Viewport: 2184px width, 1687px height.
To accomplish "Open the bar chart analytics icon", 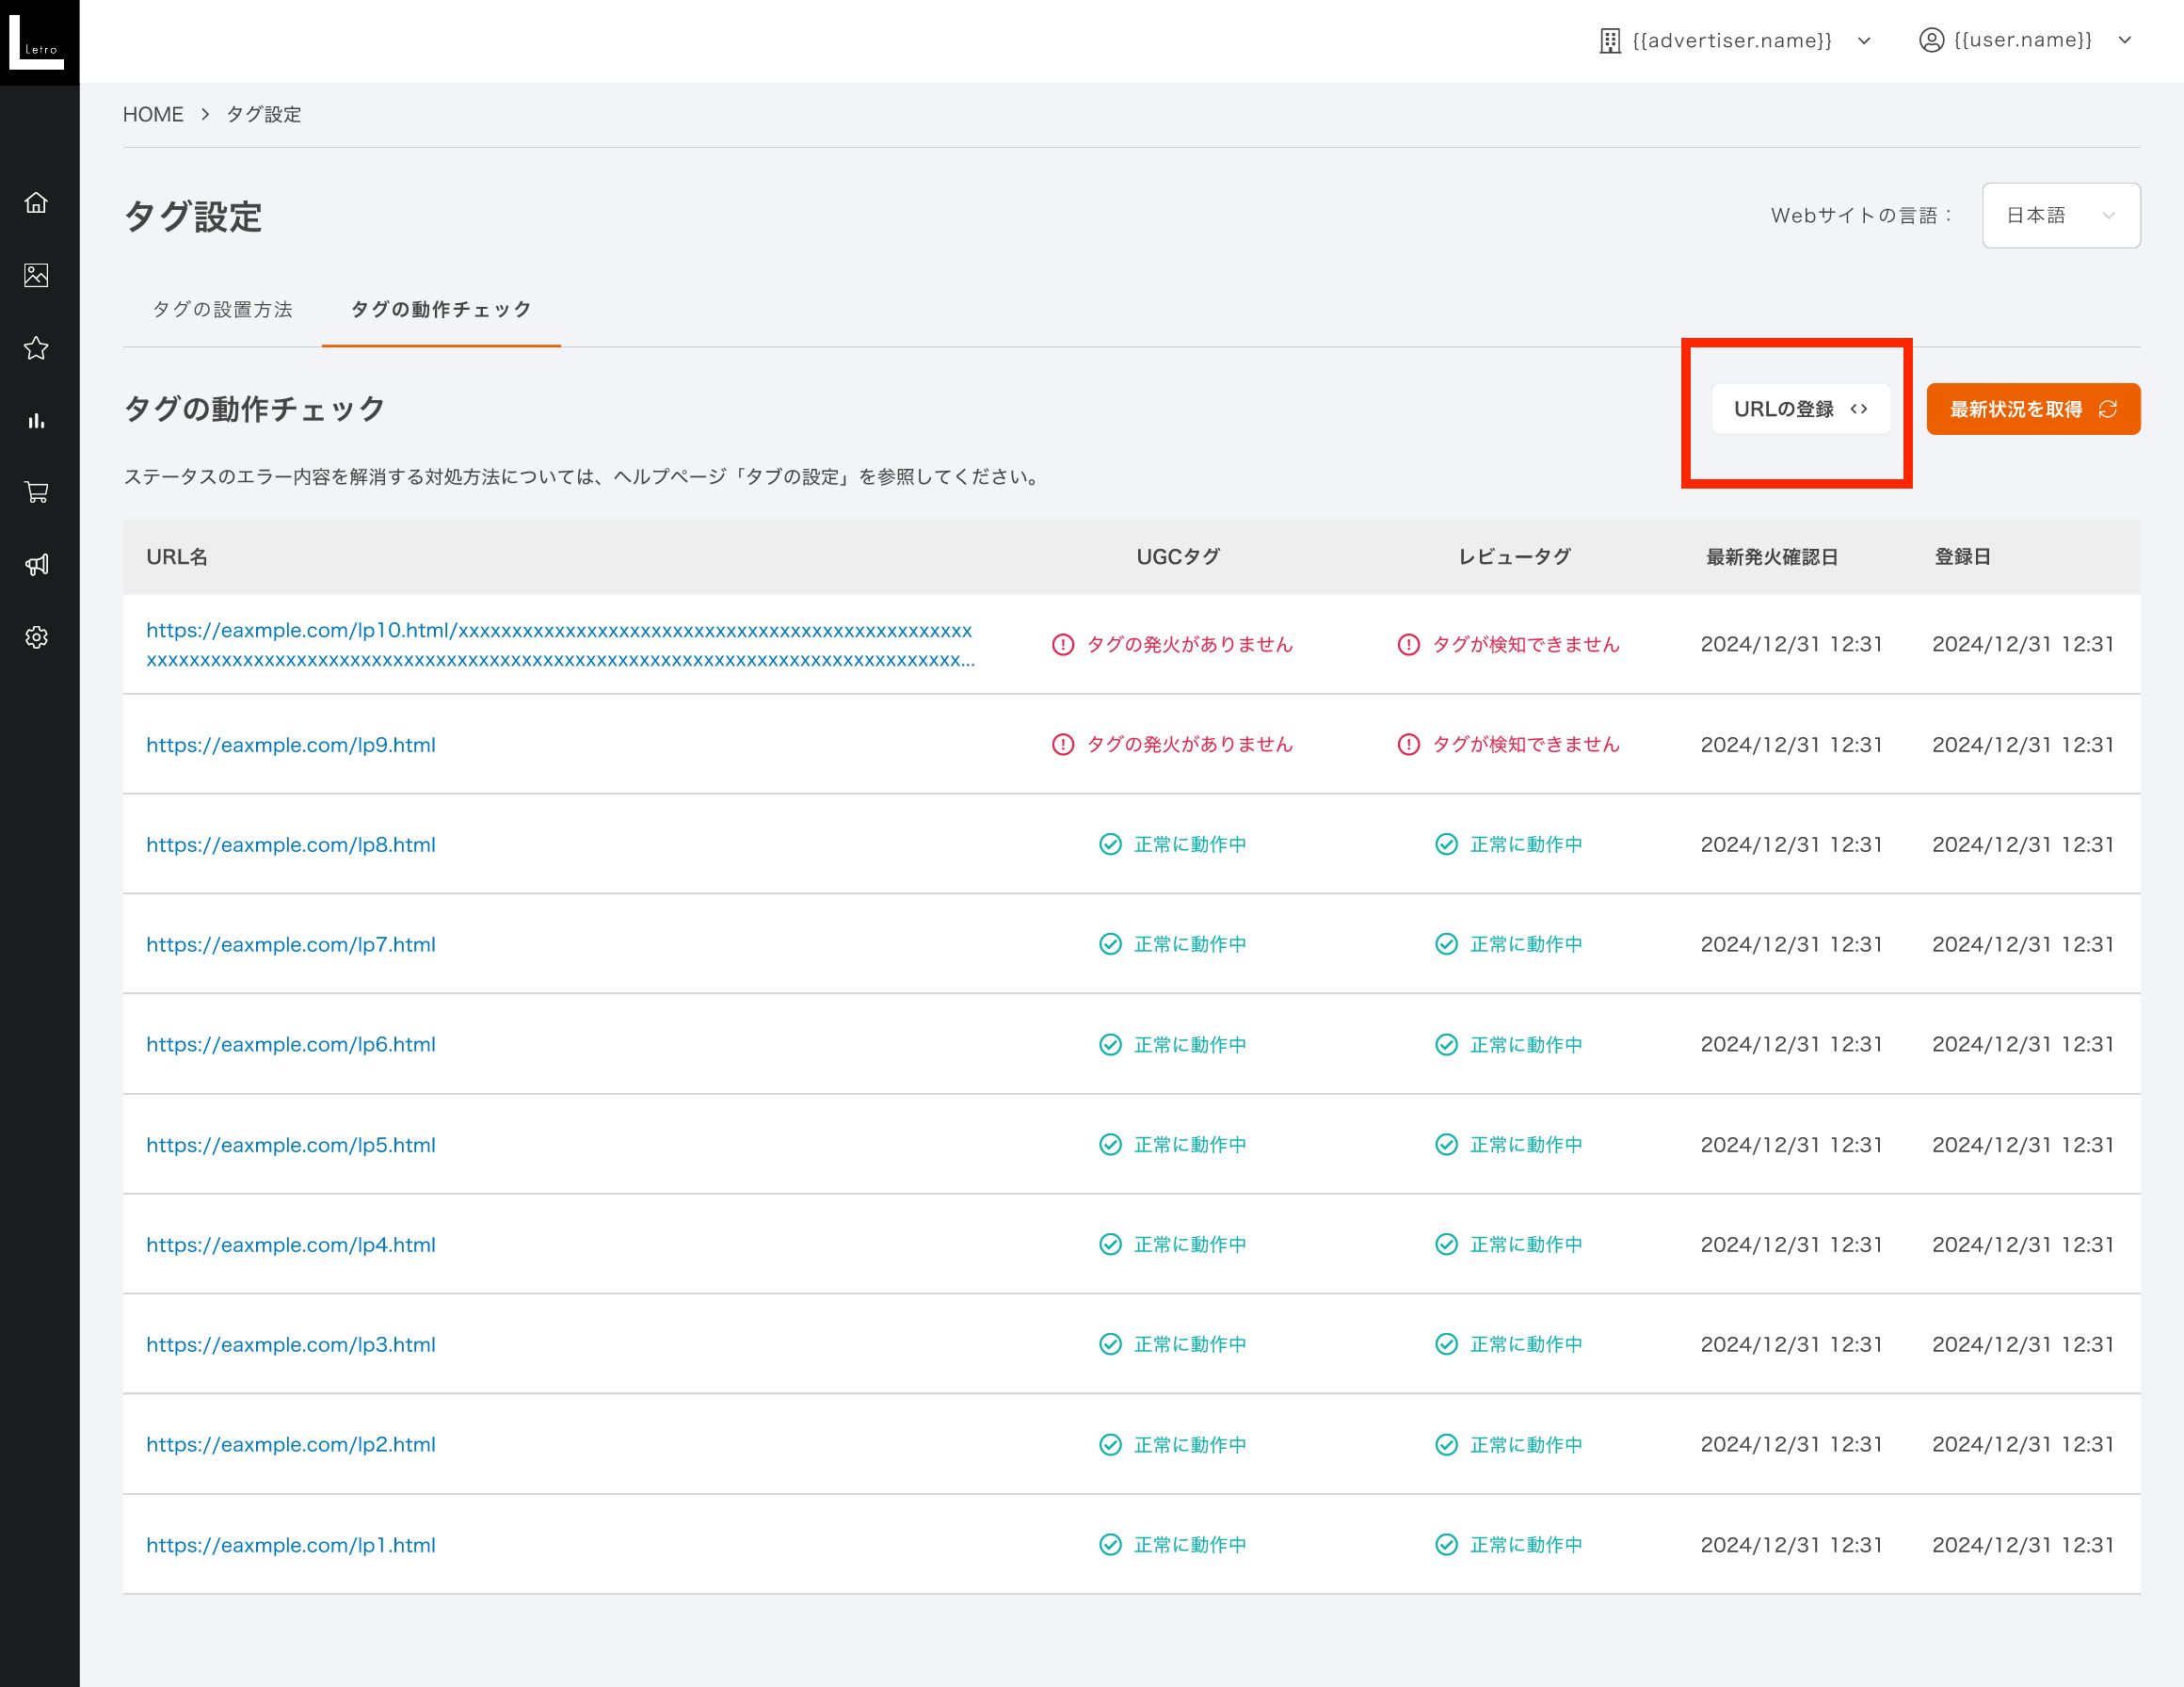I will click(37, 421).
